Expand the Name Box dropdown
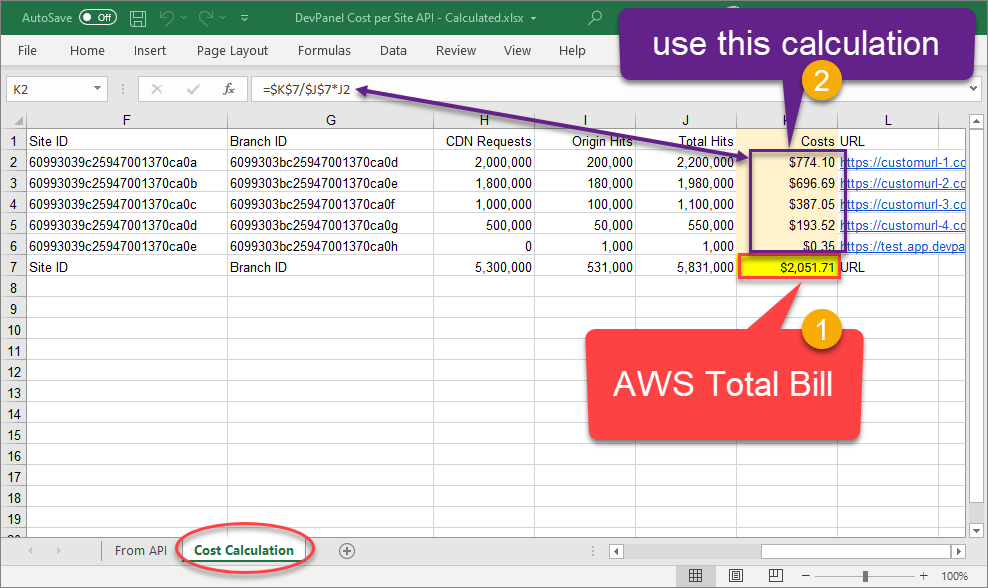The width and height of the screenshot is (988, 588). click(97, 89)
